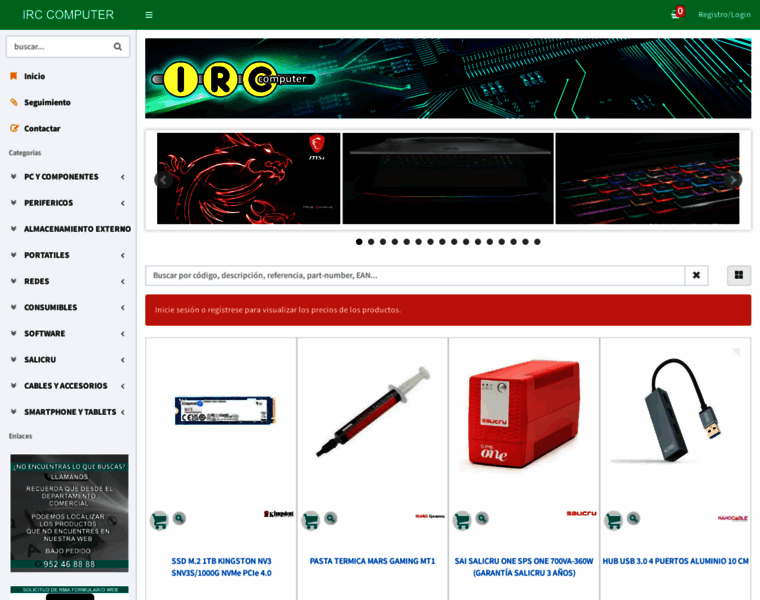Click the RGB keyboard carousel slide
760x600 pixels.
[x=647, y=178]
